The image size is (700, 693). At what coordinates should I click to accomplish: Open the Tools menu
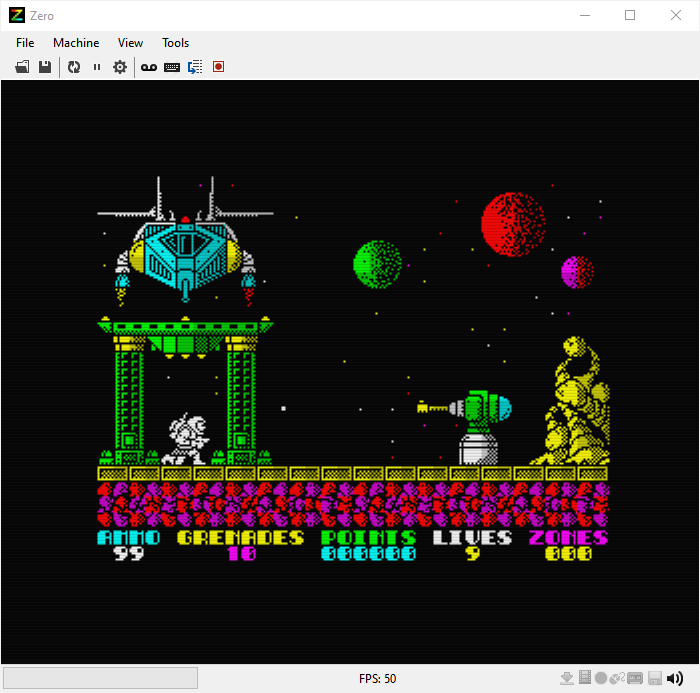coord(175,43)
